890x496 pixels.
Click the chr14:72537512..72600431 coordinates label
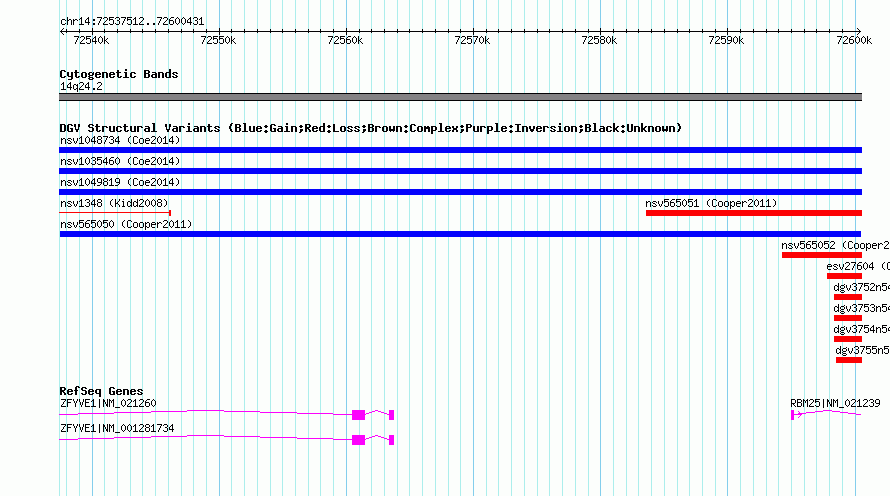(x=132, y=22)
